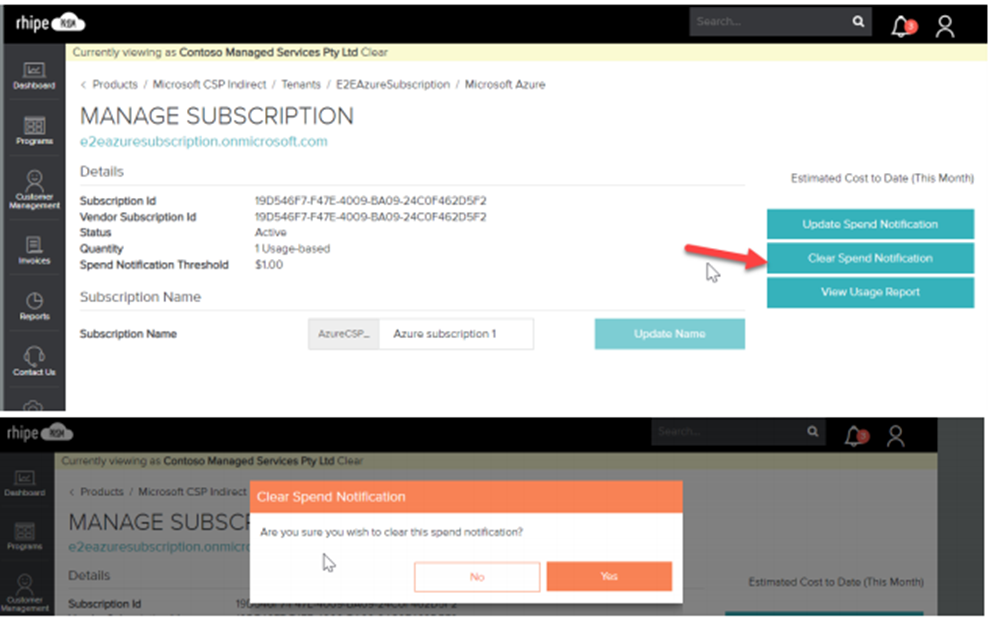Select the Subscription Id value on the undimmed page
Viewport: 989px width, 619px height.
[371, 201]
